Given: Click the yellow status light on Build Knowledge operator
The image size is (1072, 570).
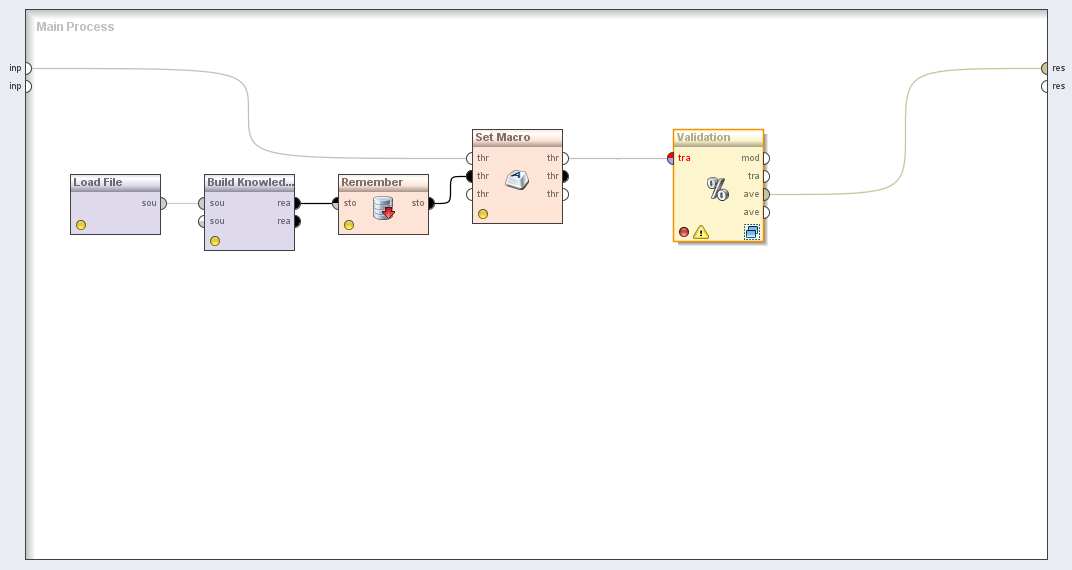Looking at the screenshot, I should tap(215, 241).
